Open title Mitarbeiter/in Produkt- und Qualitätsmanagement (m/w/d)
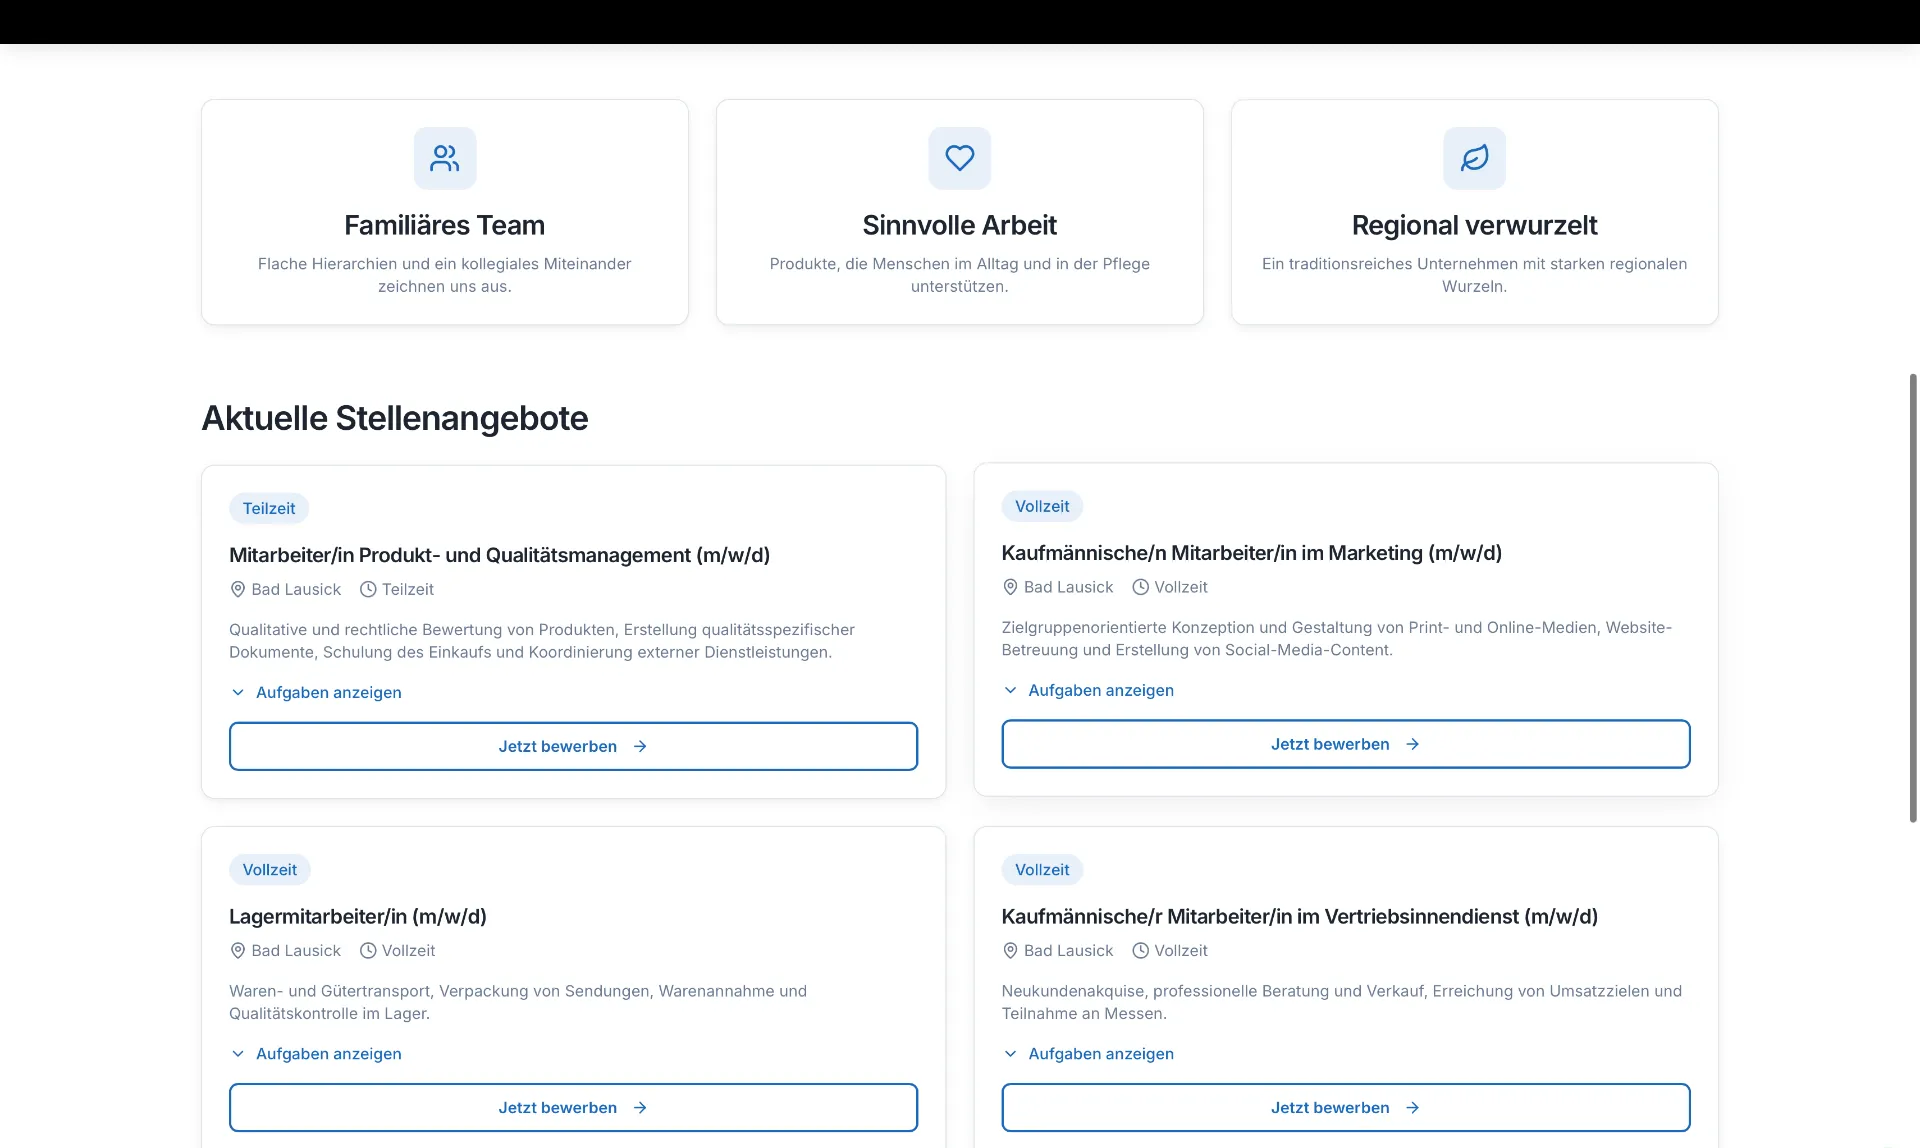This screenshot has width=1920, height=1148. click(499, 555)
